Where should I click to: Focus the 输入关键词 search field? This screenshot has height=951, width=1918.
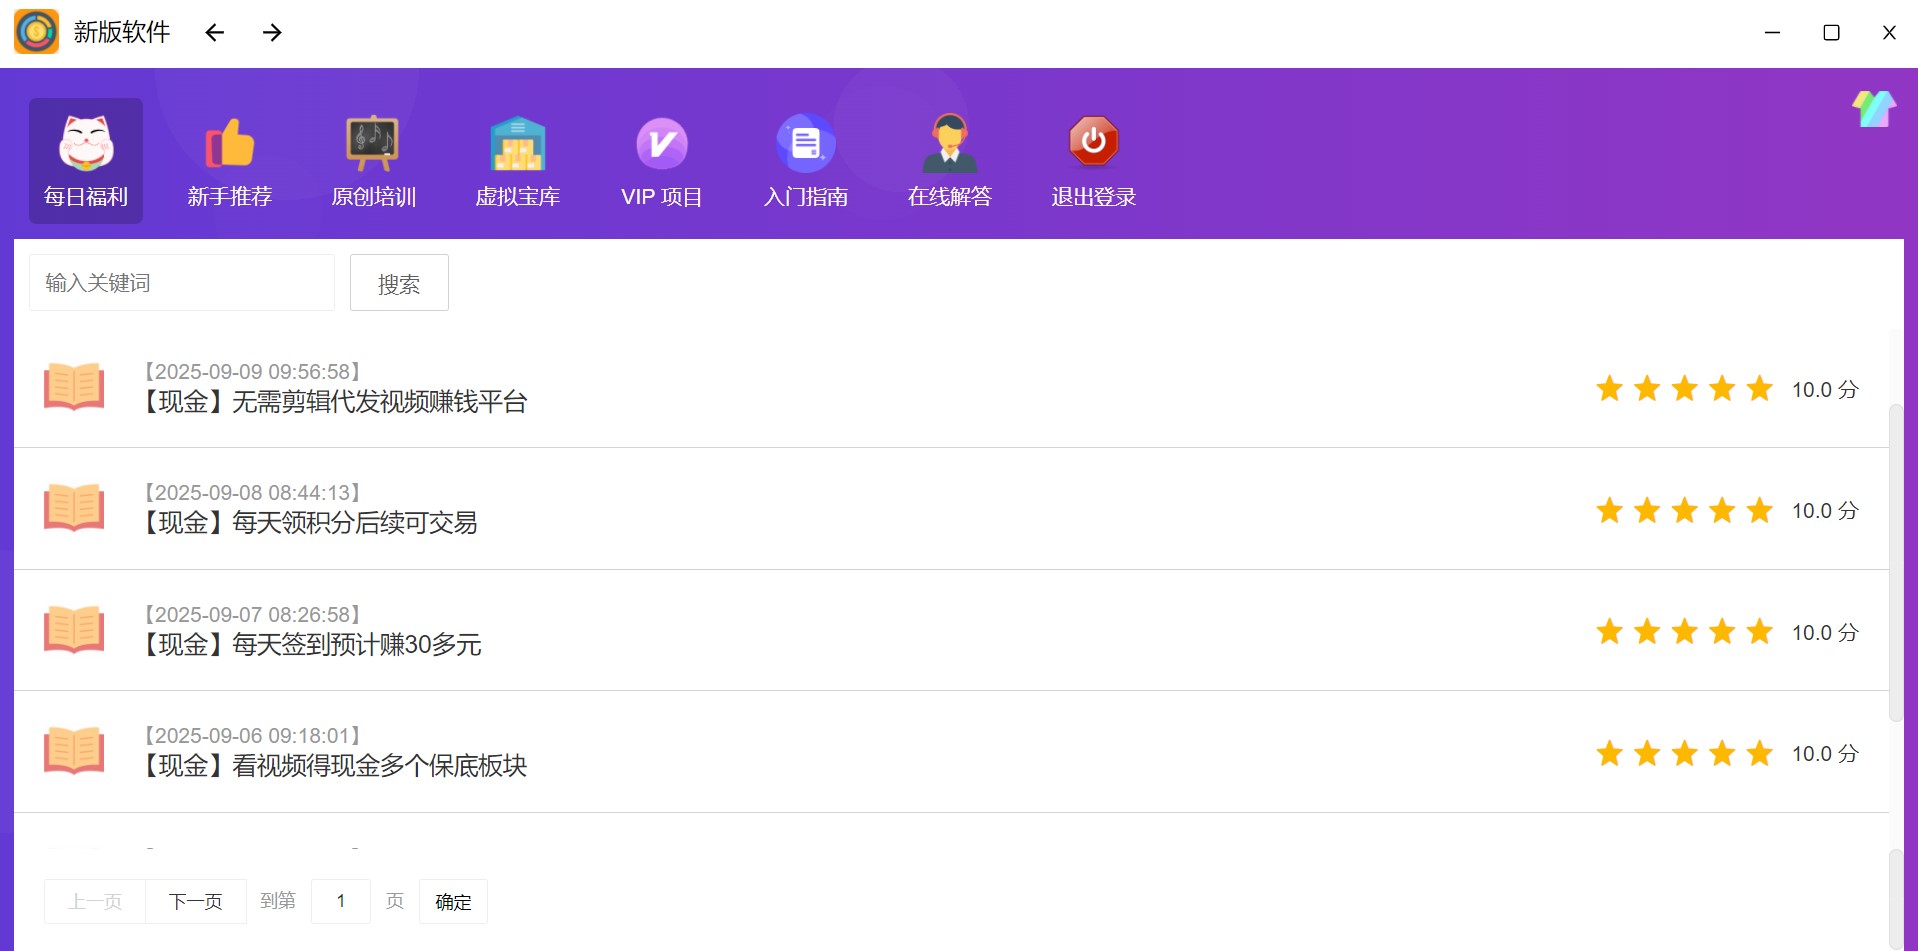click(182, 283)
